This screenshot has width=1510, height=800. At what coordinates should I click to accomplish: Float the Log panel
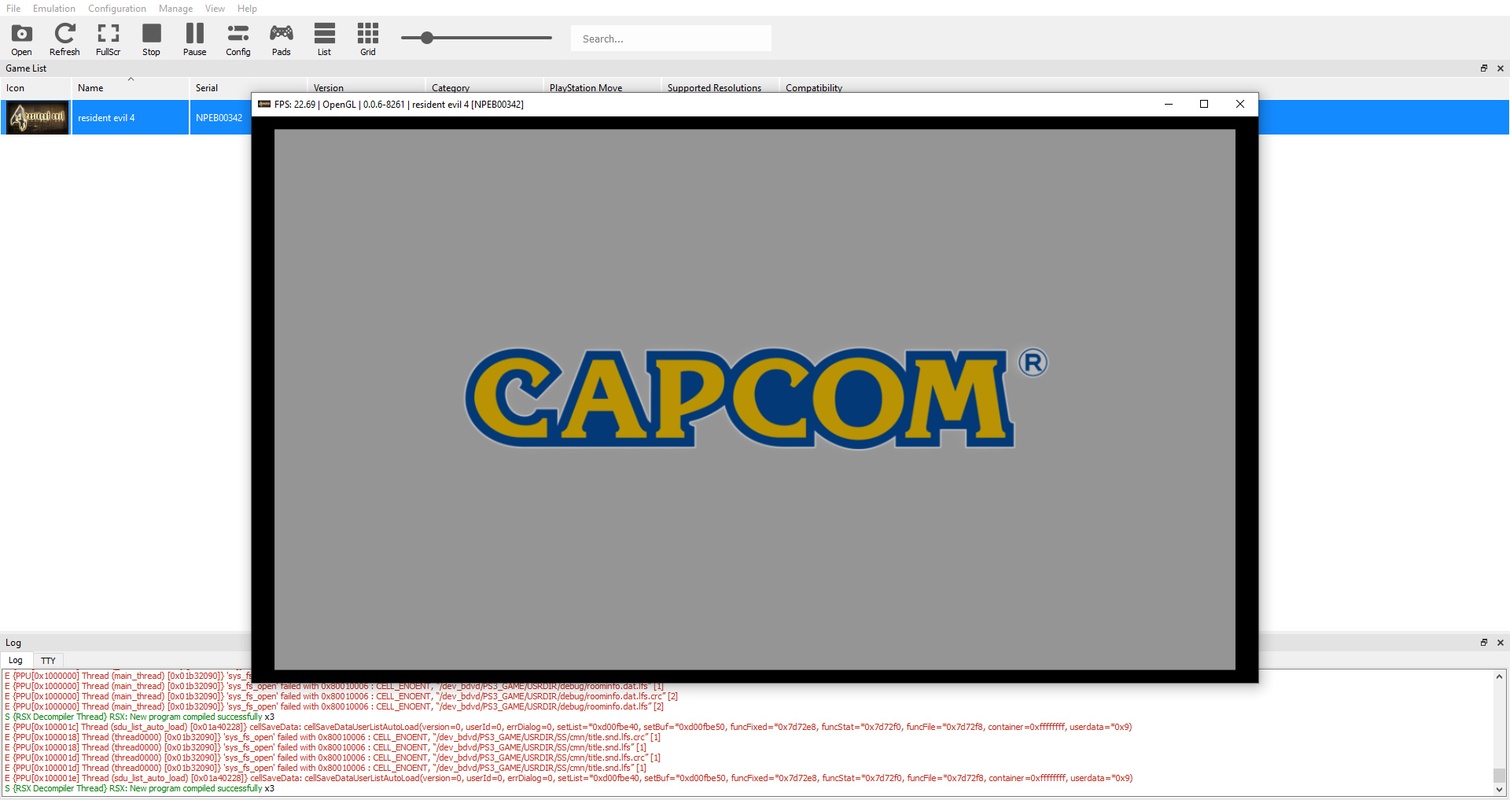(x=1484, y=642)
